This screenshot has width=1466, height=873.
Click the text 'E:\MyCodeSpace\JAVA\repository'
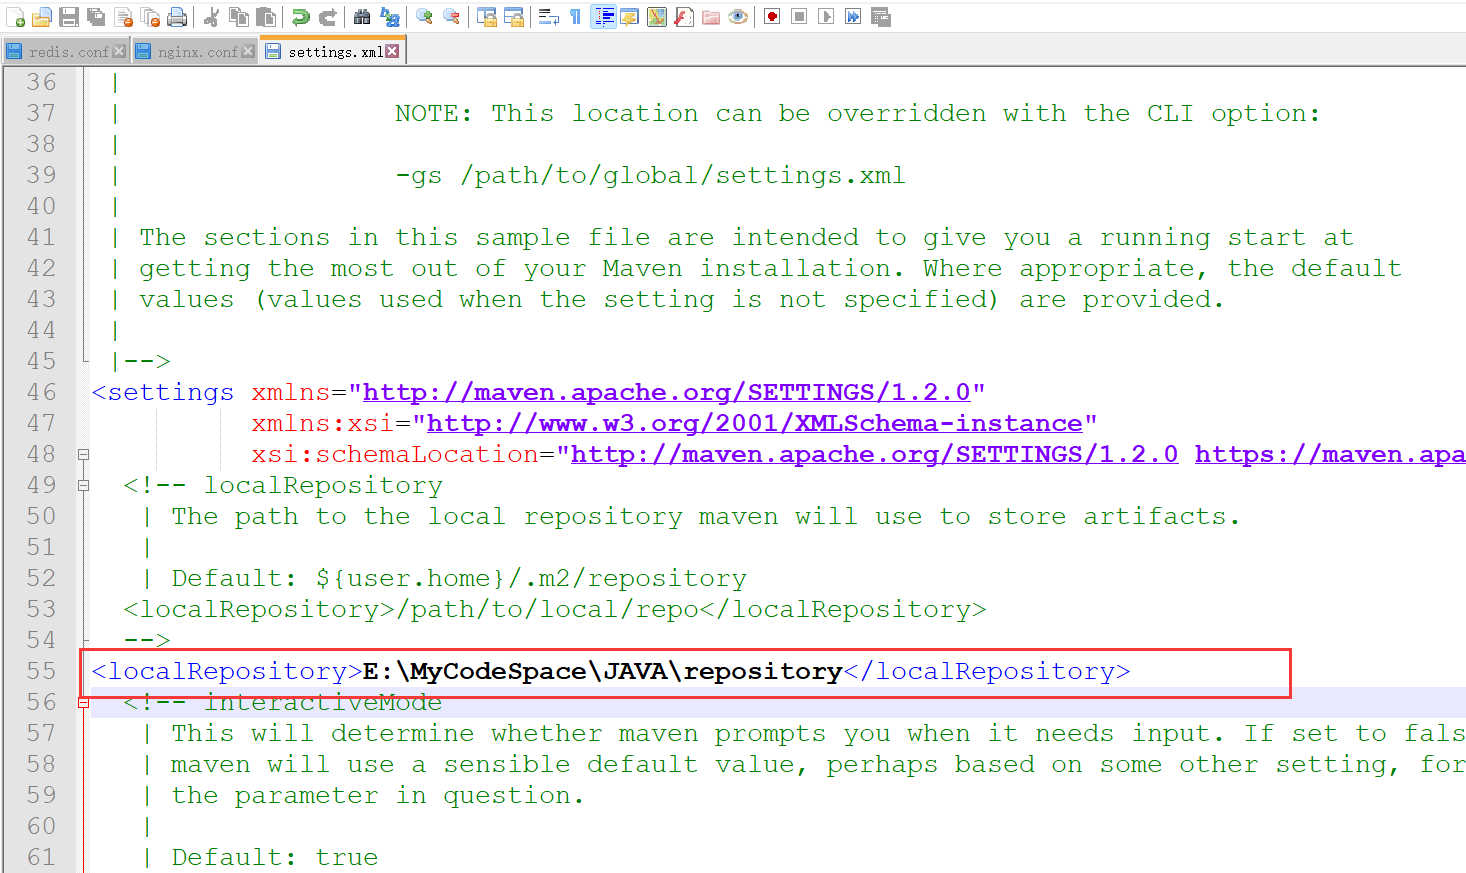[602, 671]
